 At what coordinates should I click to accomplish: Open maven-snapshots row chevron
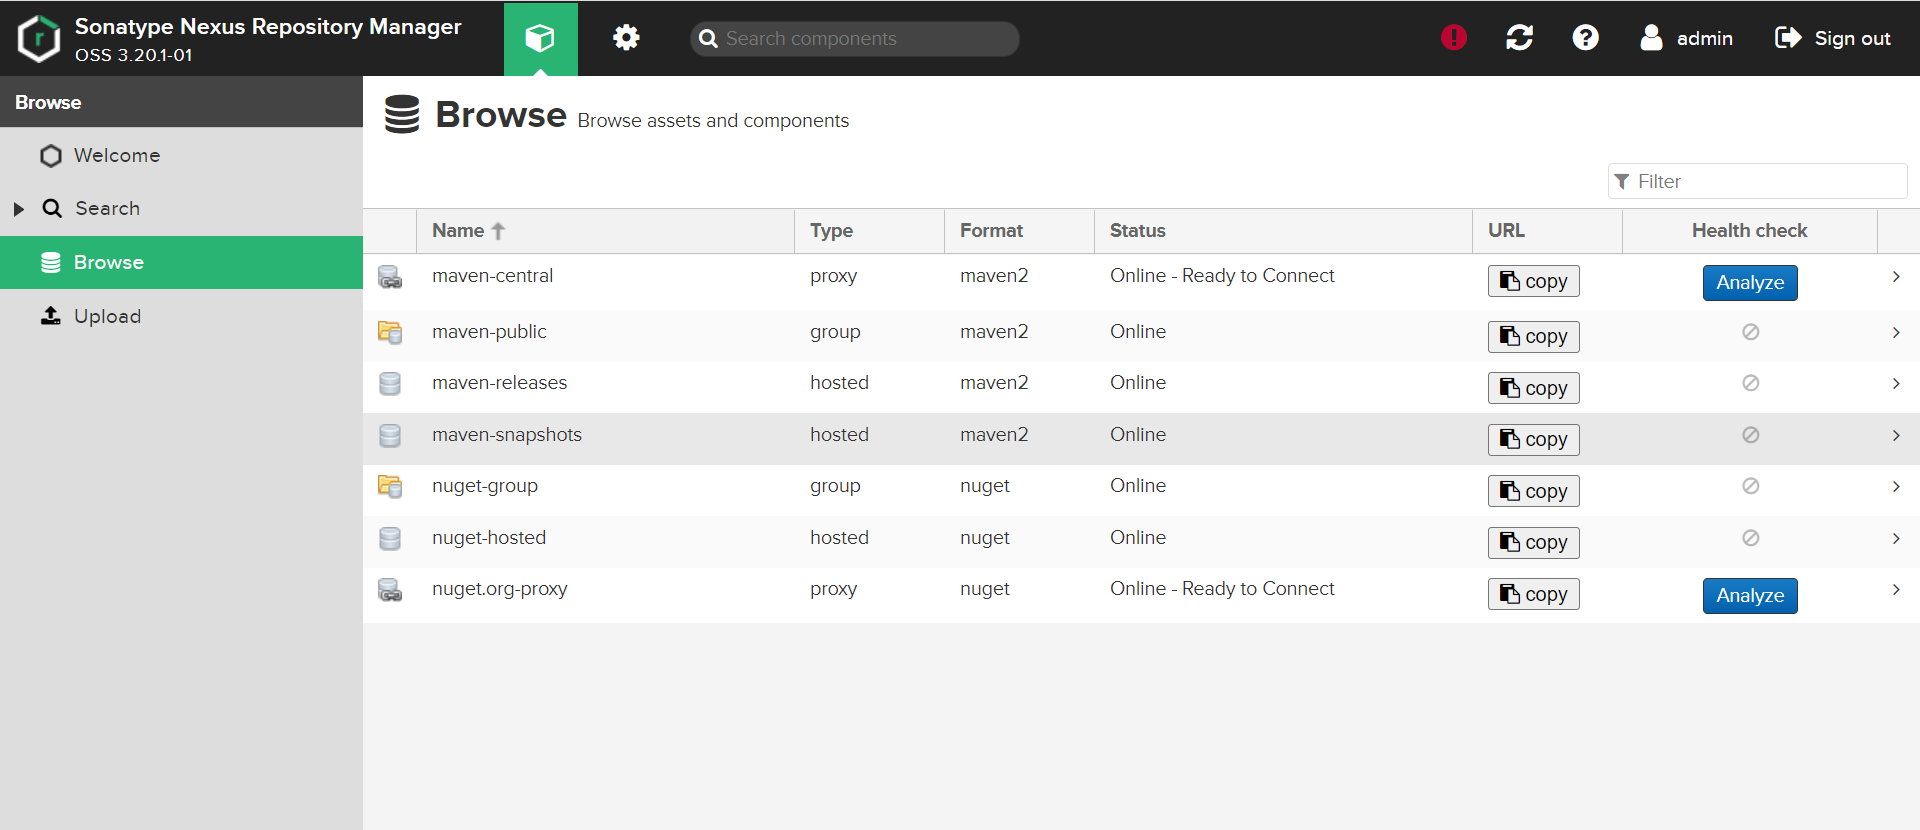point(1896,436)
